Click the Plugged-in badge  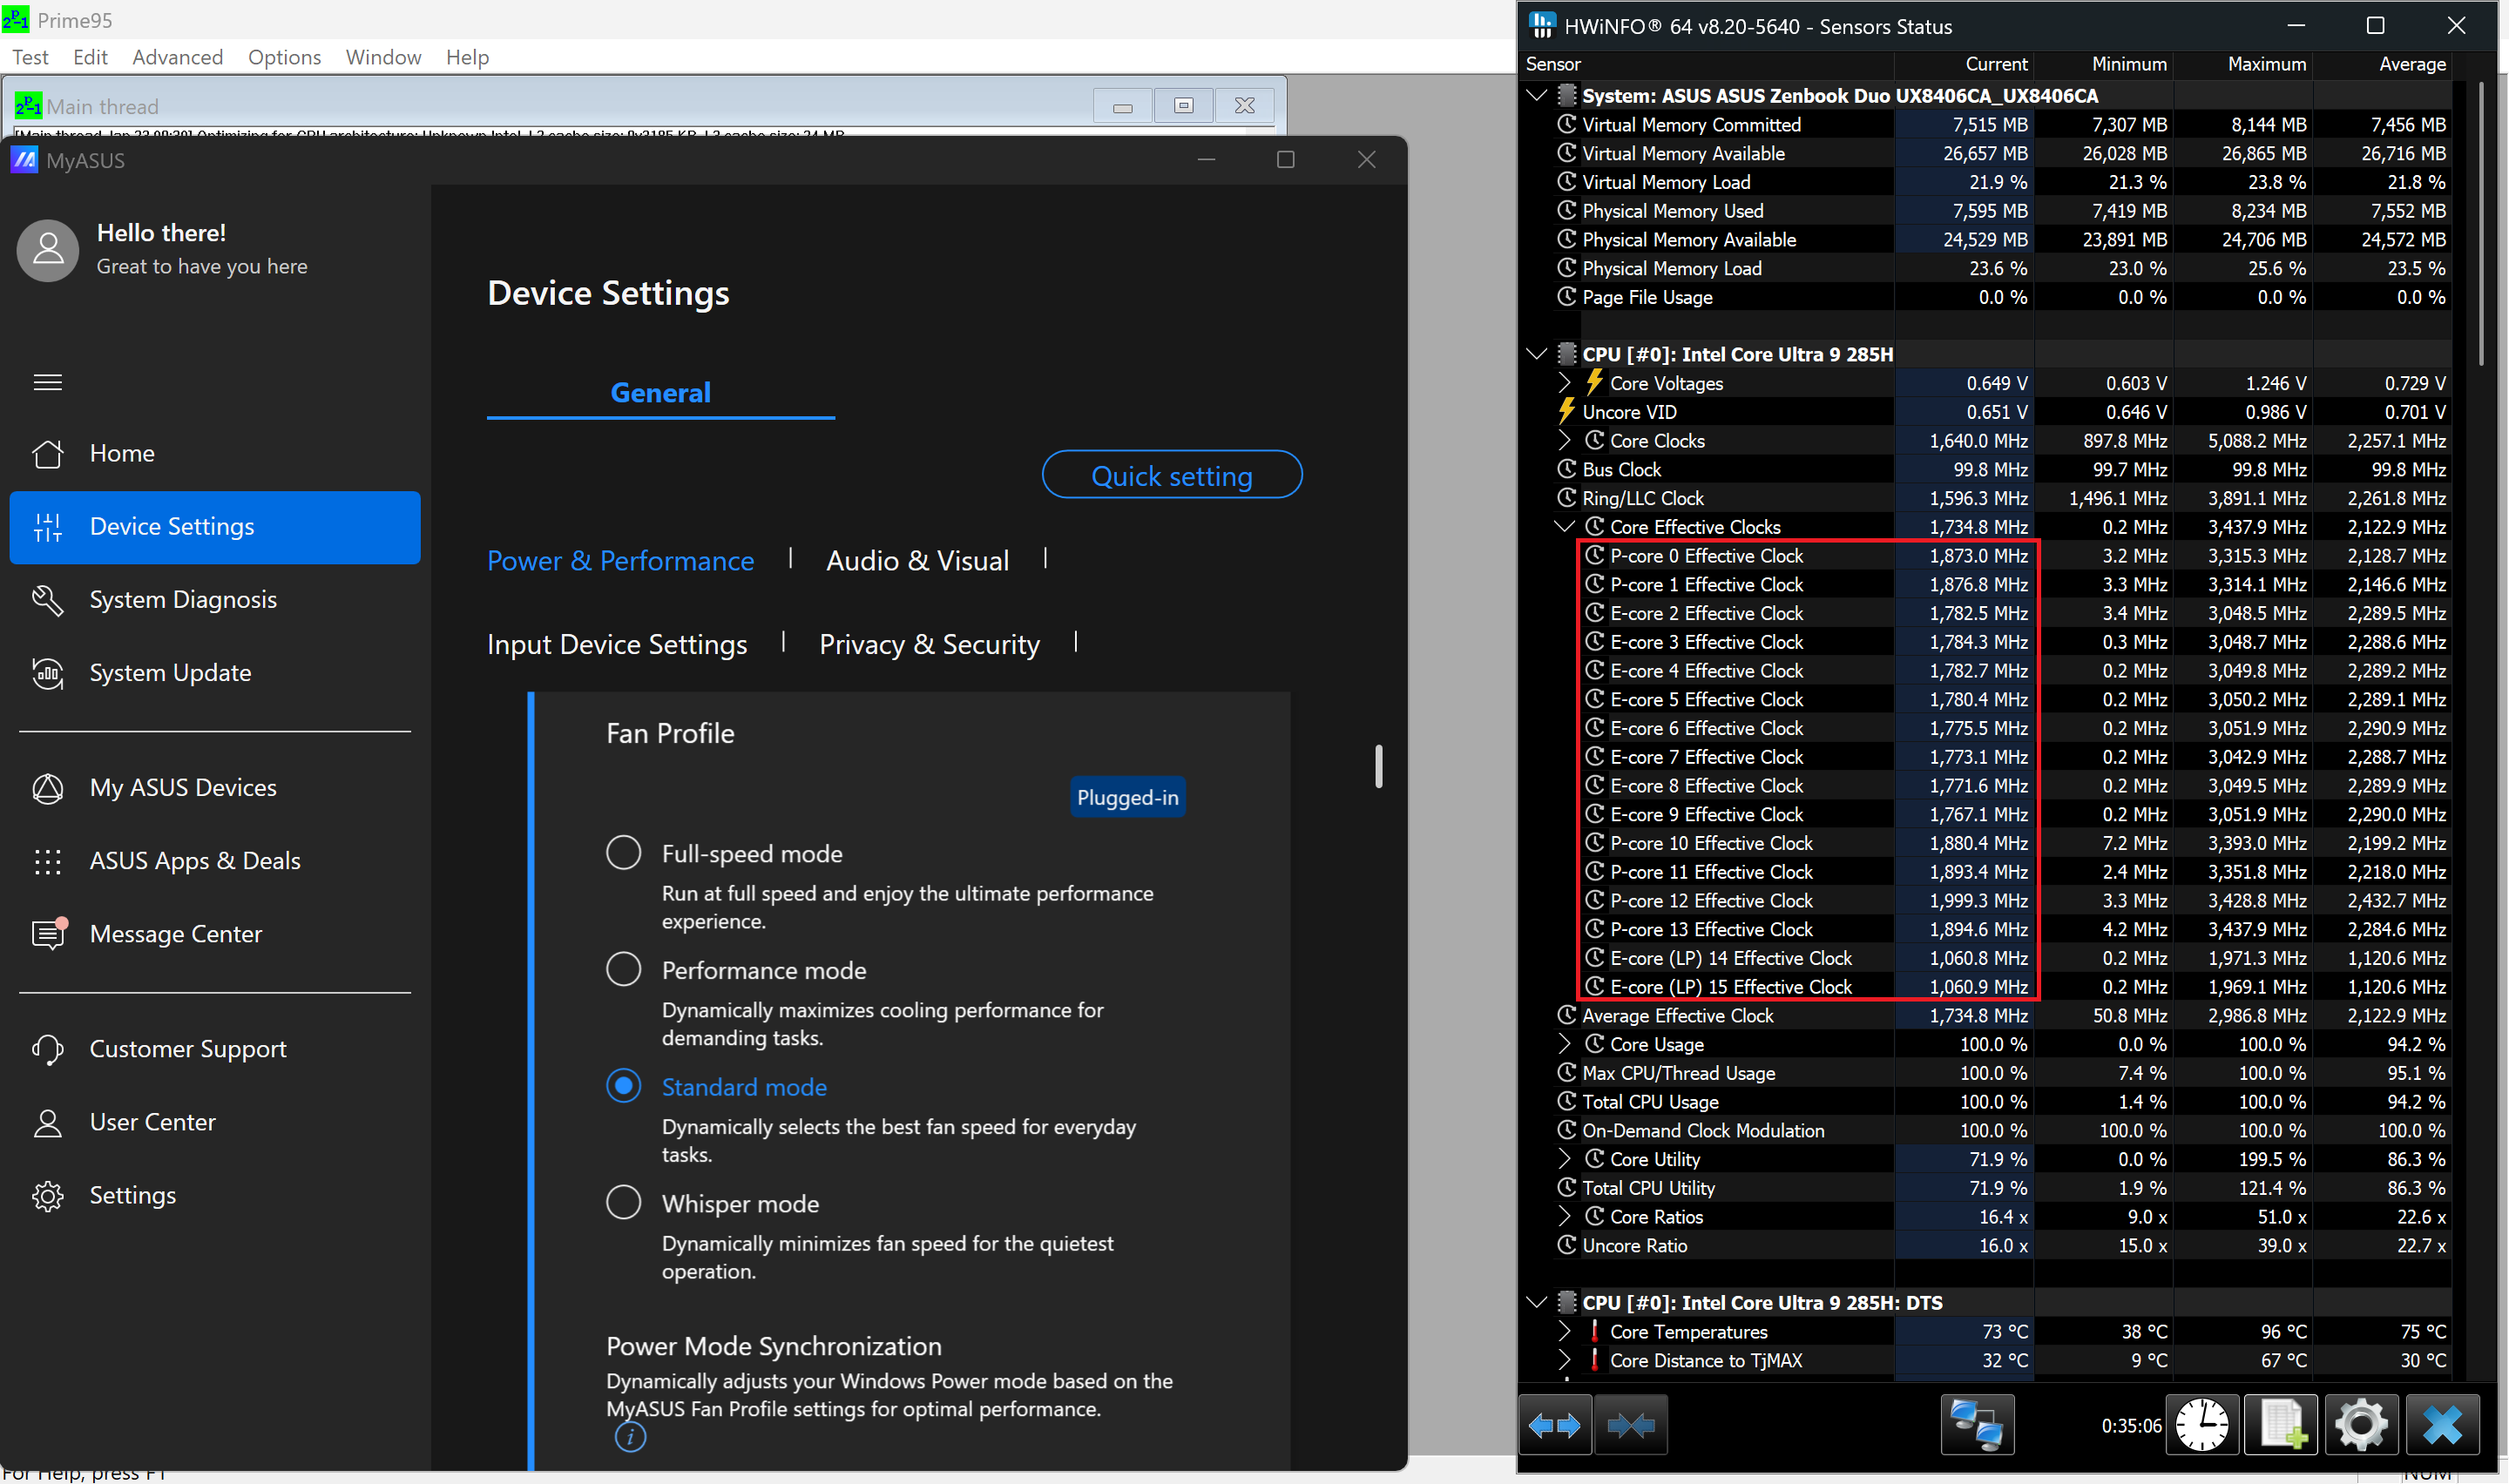pos(1127,797)
